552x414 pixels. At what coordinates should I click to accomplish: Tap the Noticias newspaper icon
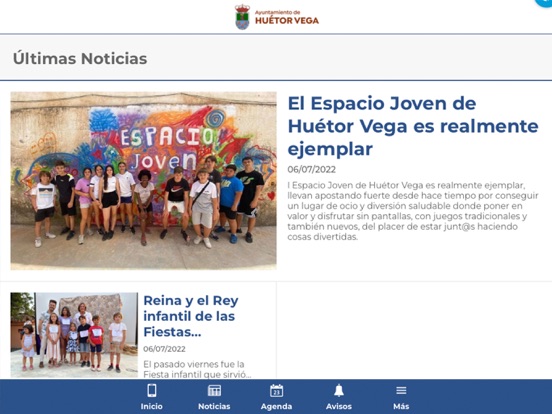pyautogui.click(x=214, y=390)
